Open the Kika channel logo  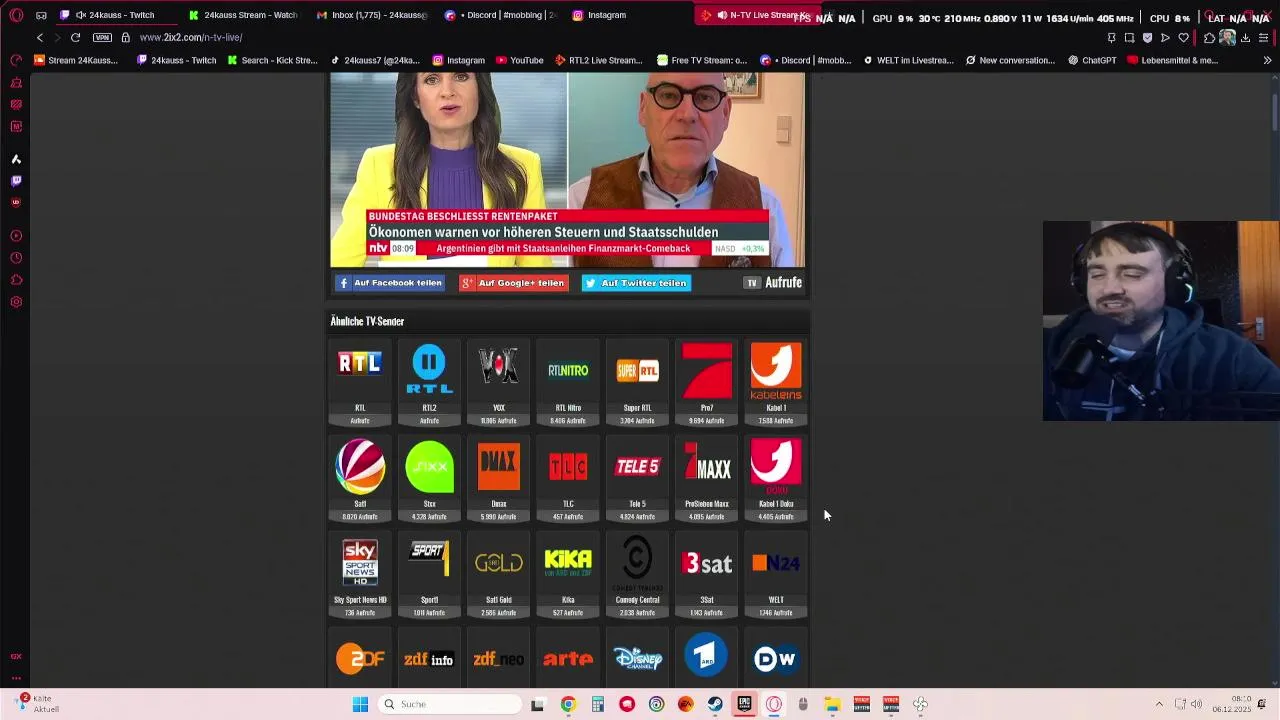(568, 563)
